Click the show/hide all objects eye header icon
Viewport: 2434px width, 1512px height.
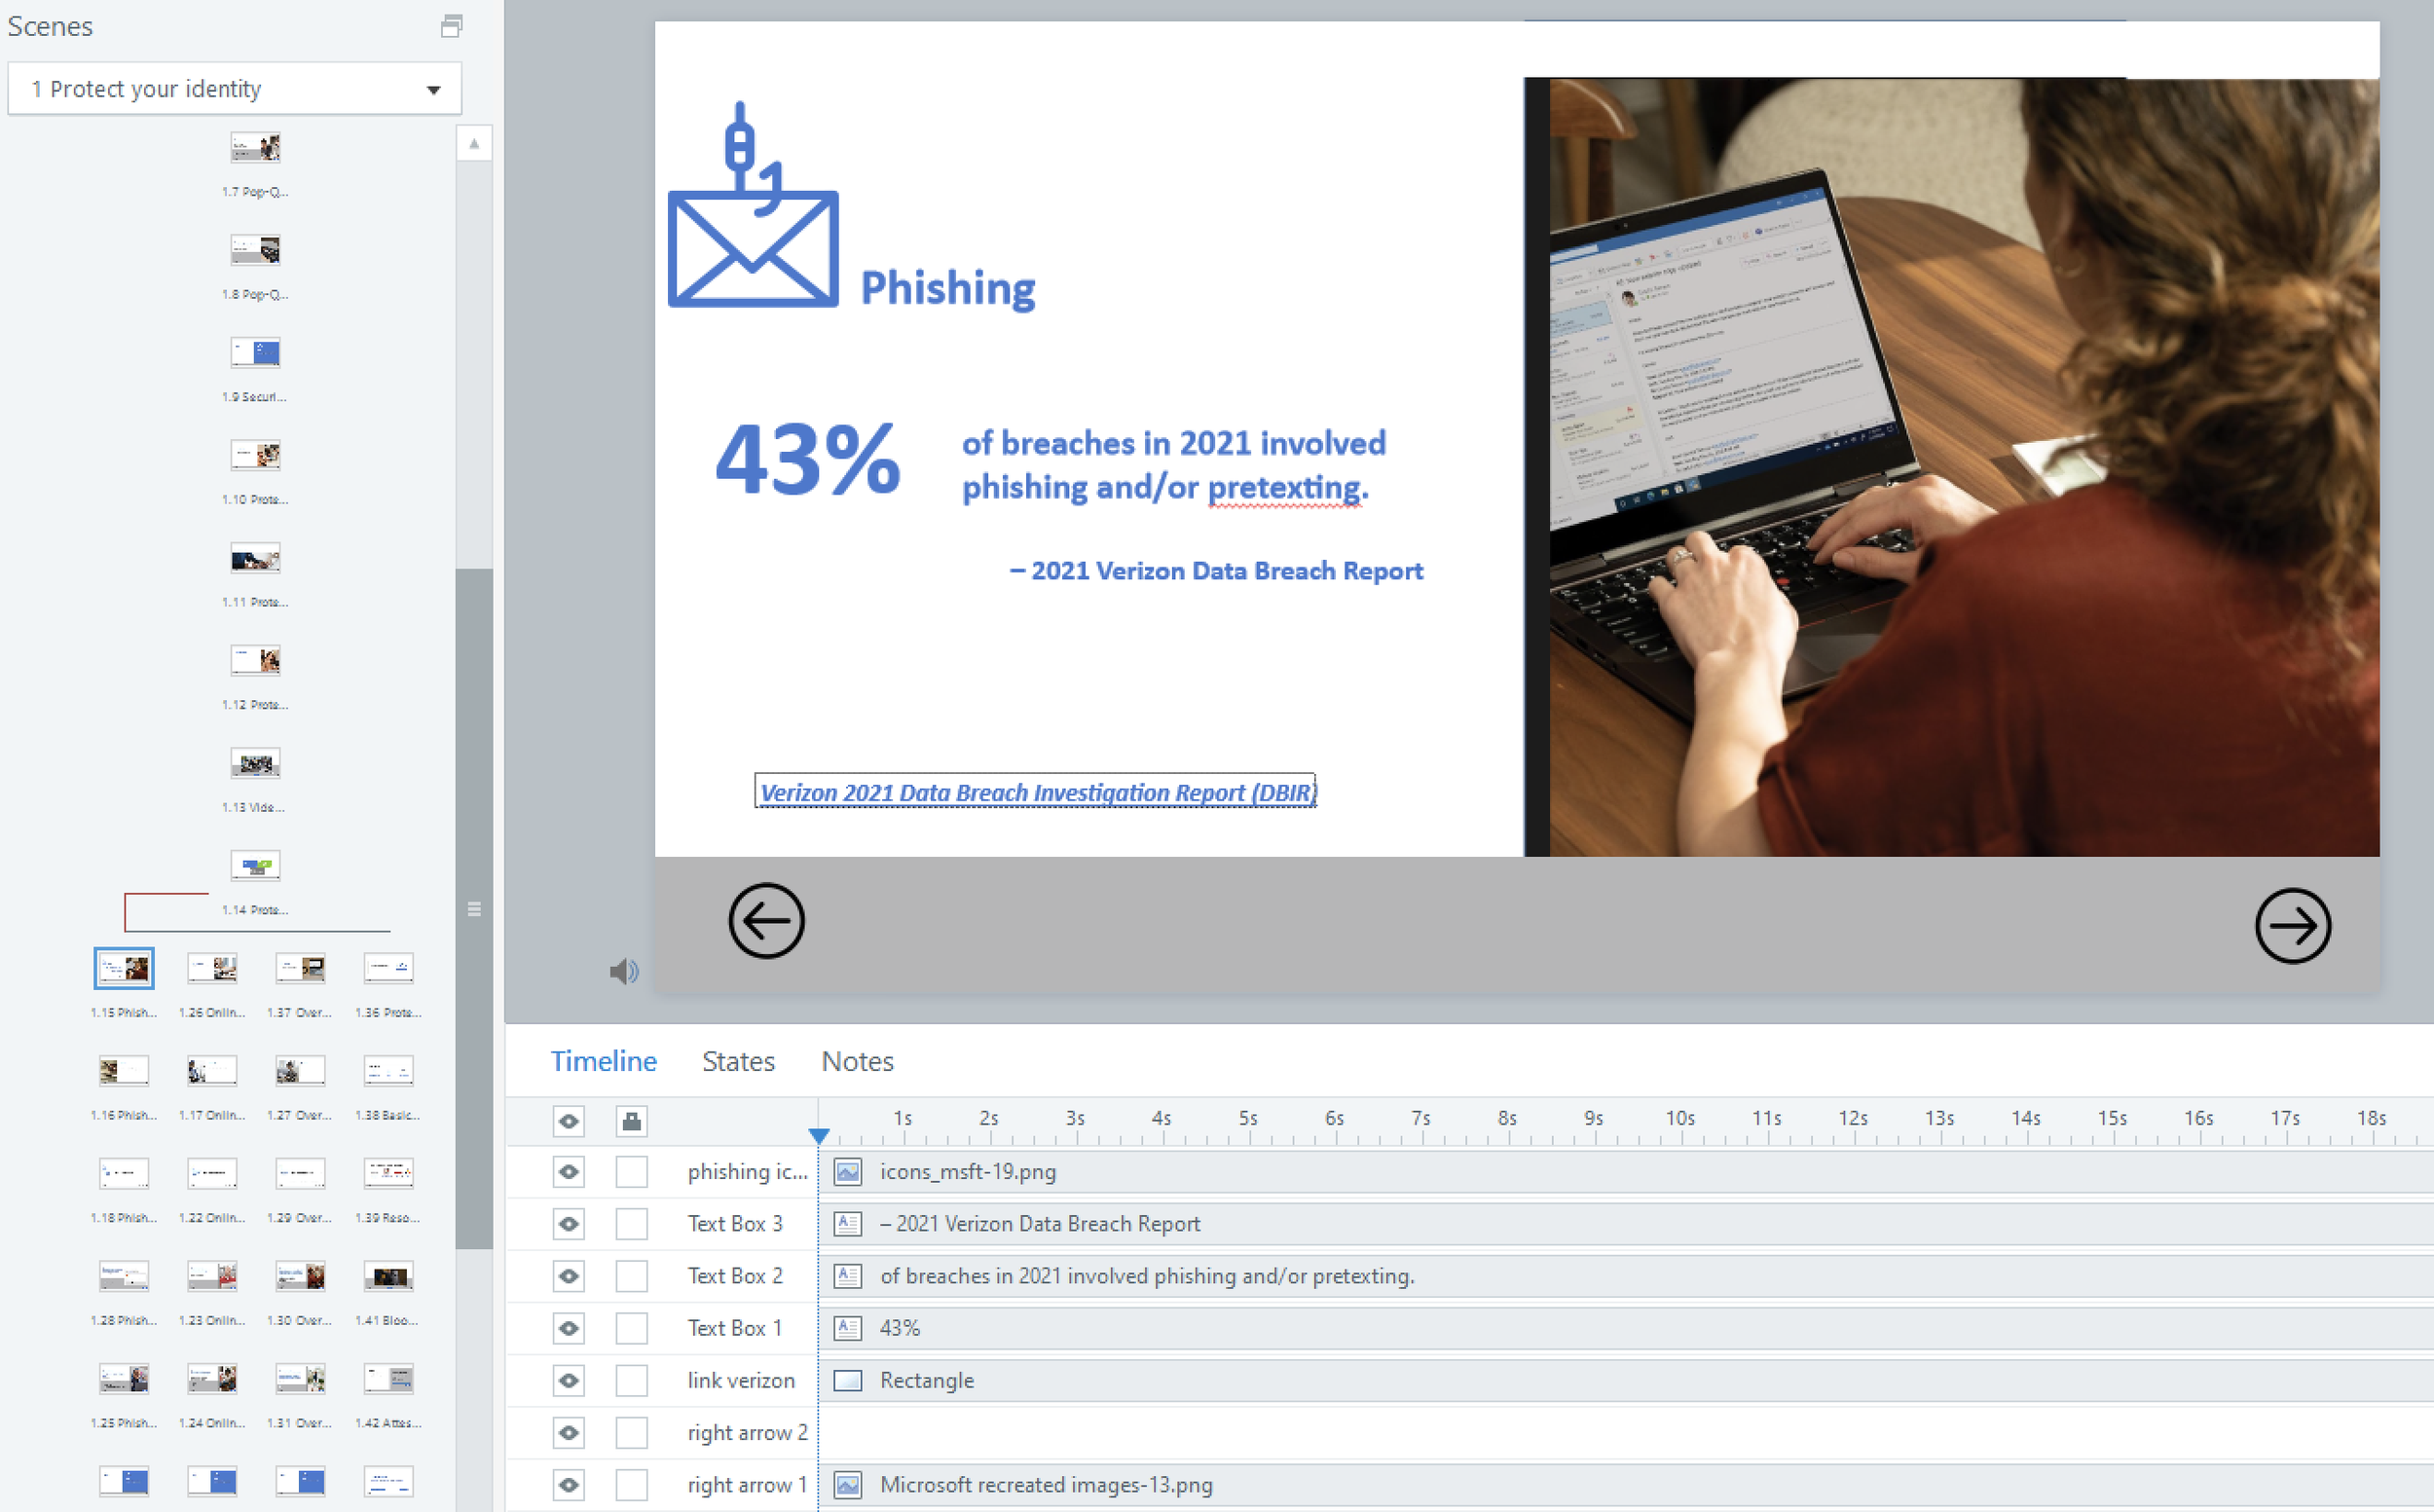click(569, 1121)
